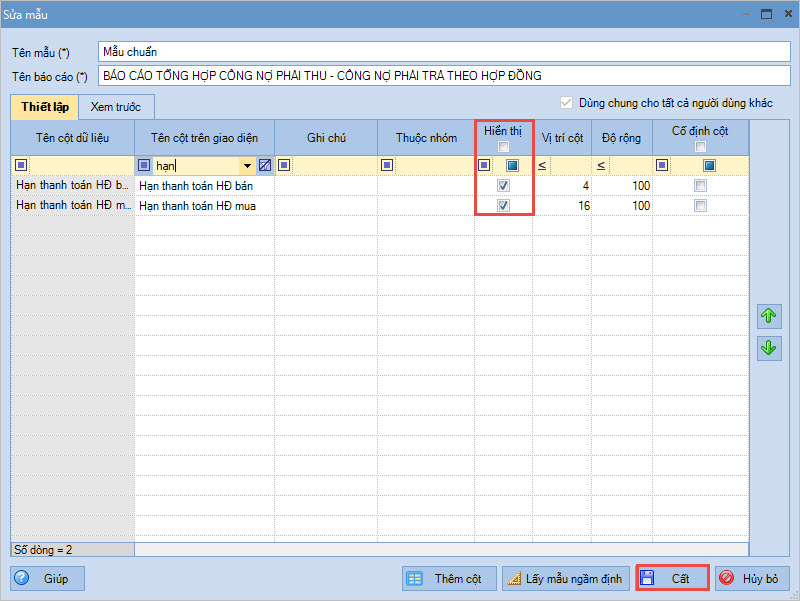Click the filter operator icon under Thuộc nhóm
800x601 pixels.
[x=385, y=166]
